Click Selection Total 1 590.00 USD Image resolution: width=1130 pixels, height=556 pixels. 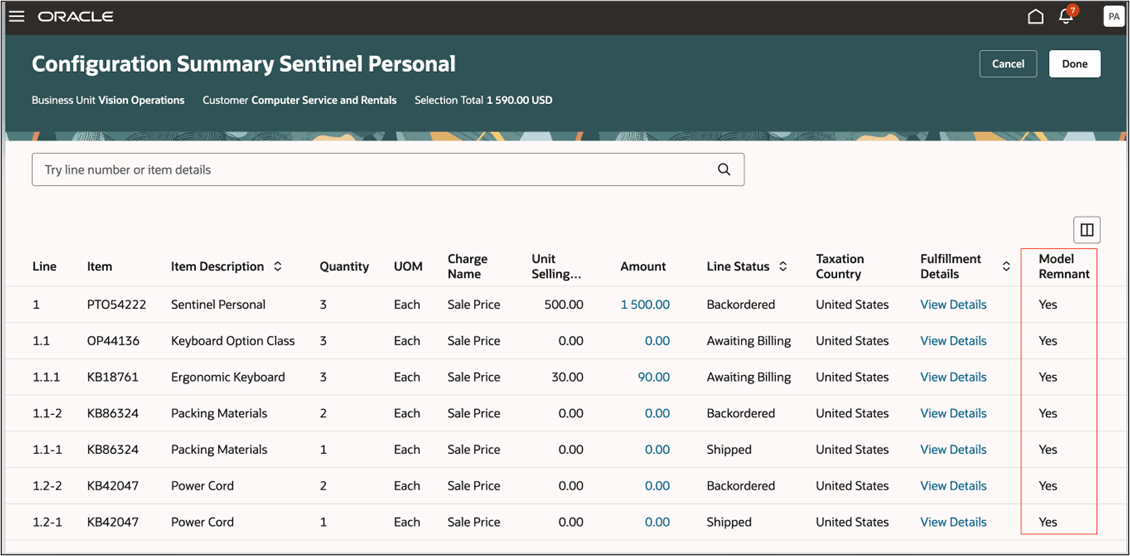click(x=484, y=100)
